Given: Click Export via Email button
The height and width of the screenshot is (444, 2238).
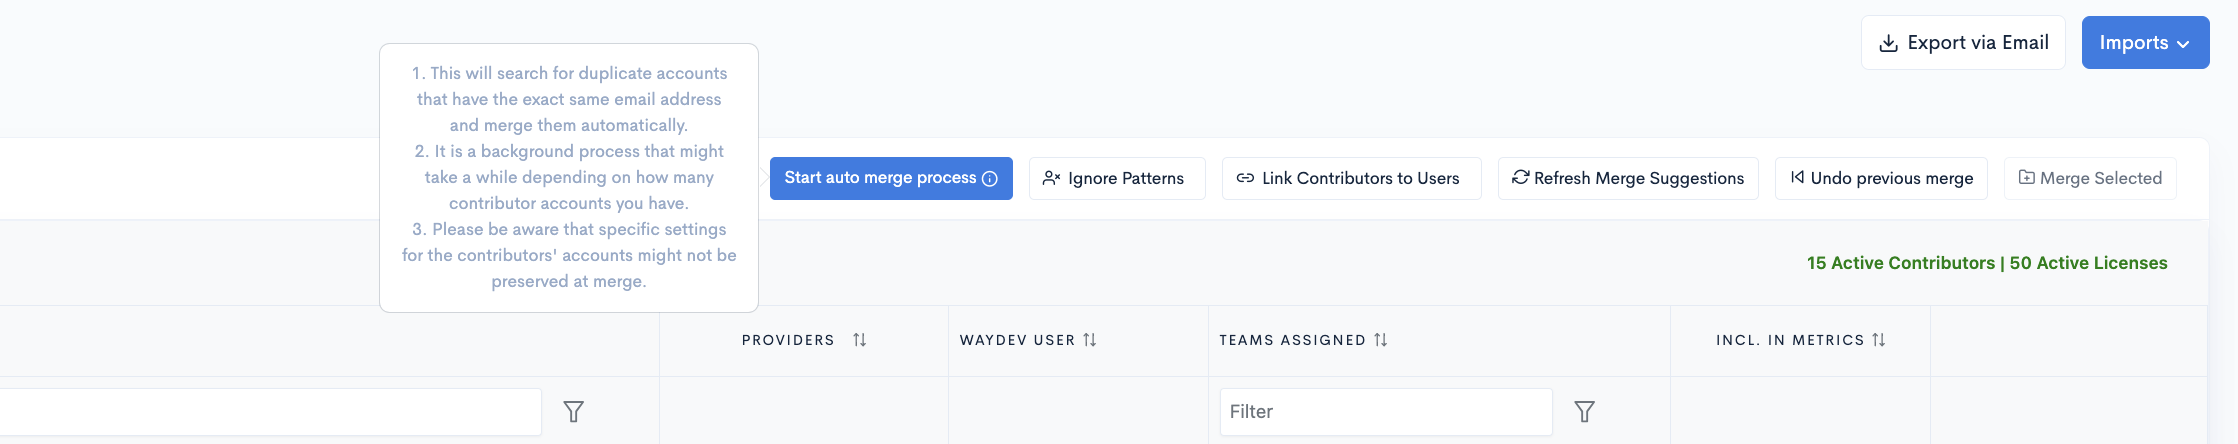Looking at the screenshot, I should click(x=1963, y=43).
